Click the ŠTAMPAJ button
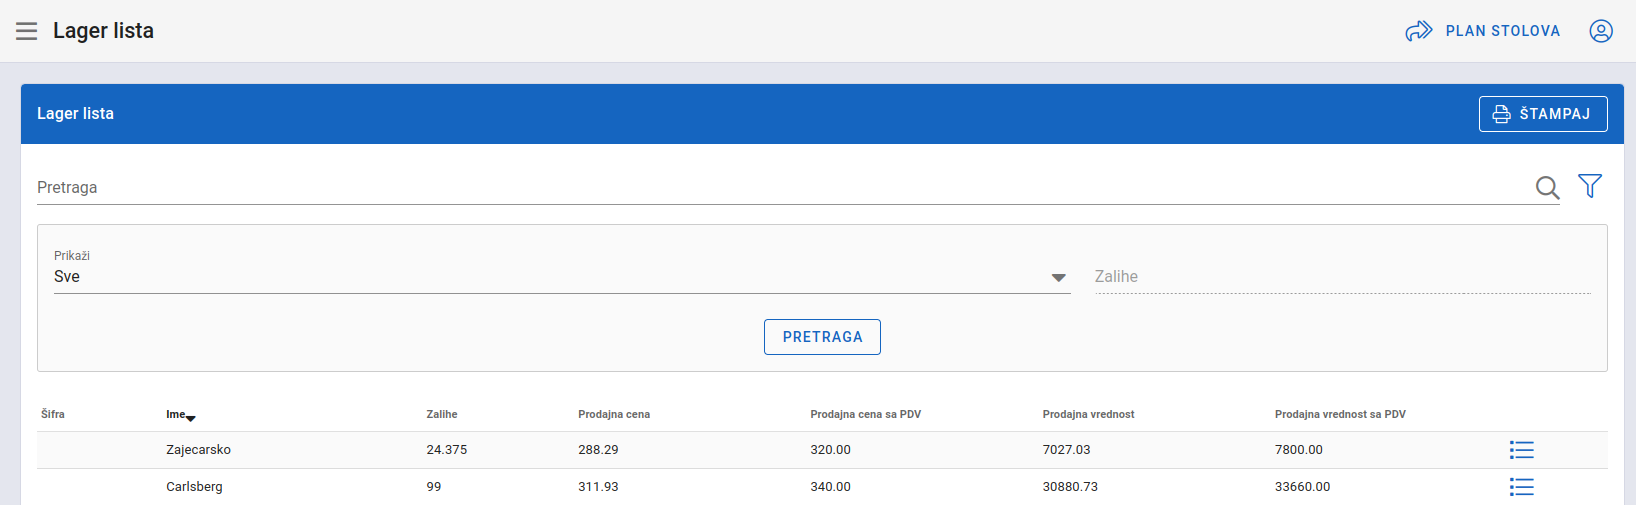 click(1543, 114)
